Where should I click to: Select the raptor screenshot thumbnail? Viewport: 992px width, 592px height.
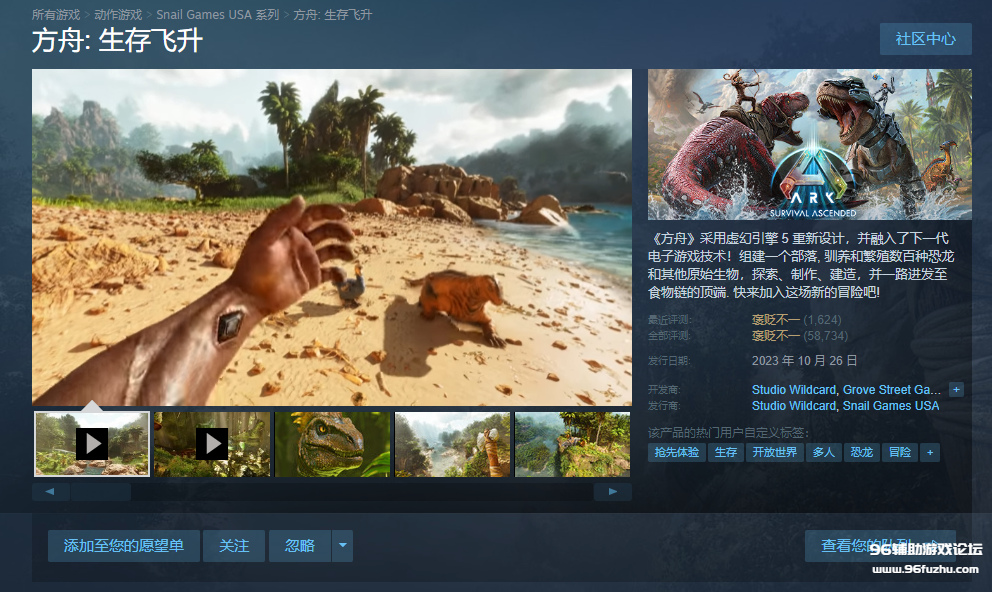point(331,443)
